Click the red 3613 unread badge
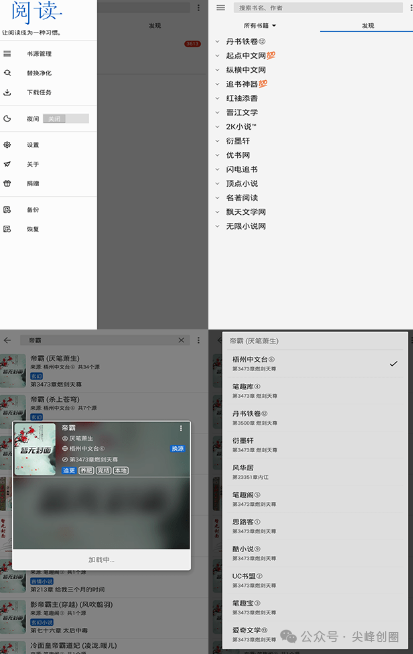413x654 pixels. 192,44
